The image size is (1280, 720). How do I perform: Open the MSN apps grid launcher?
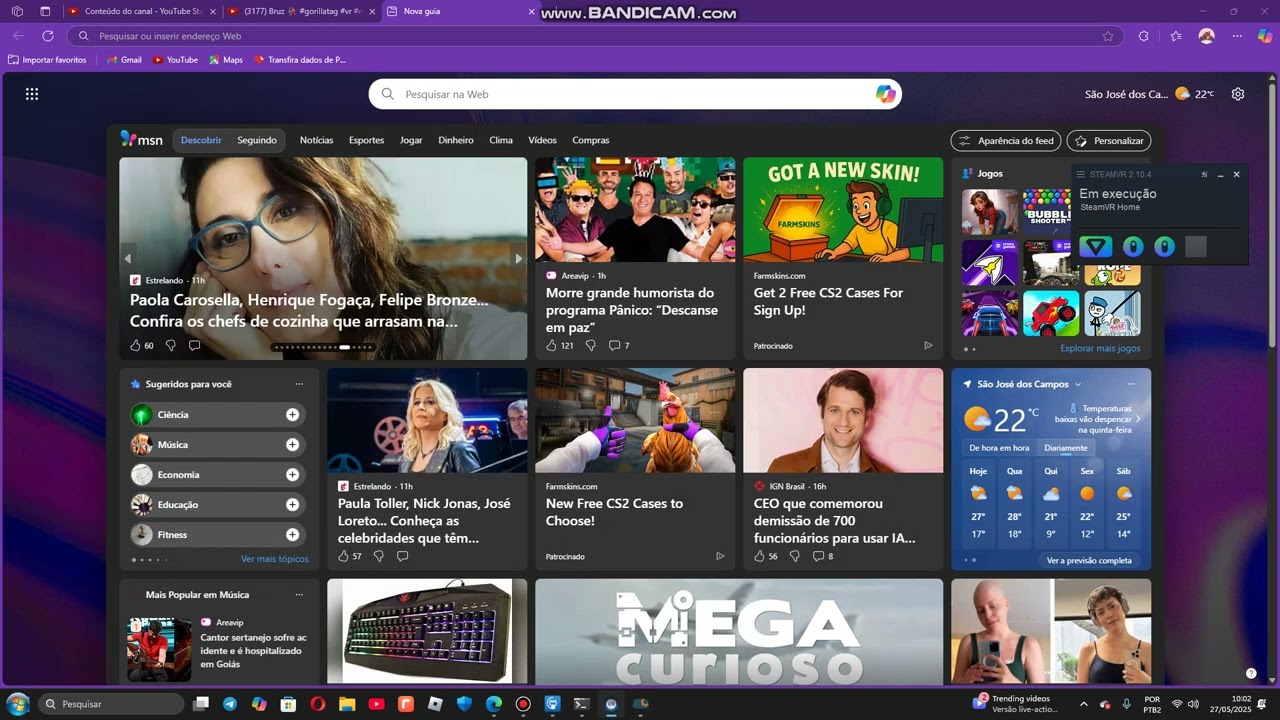click(32, 94)
